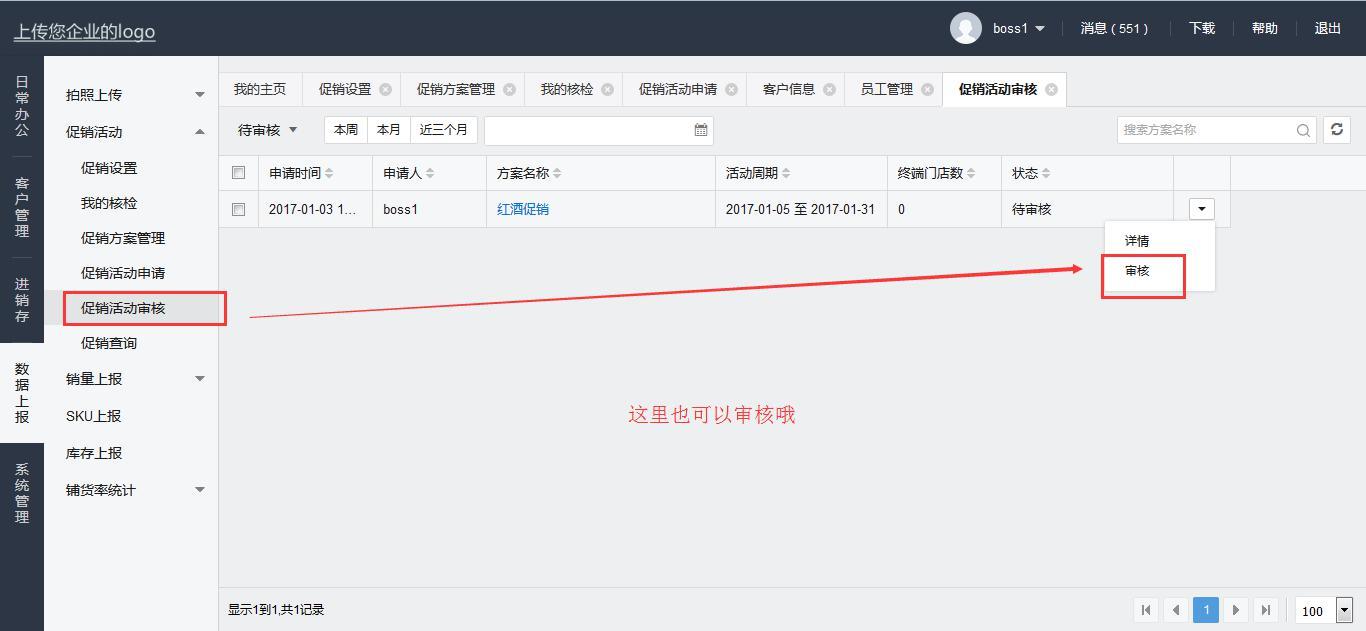Close the 促销设置 tab with its x icon
1366x631 pixels.
click(385, 89)
